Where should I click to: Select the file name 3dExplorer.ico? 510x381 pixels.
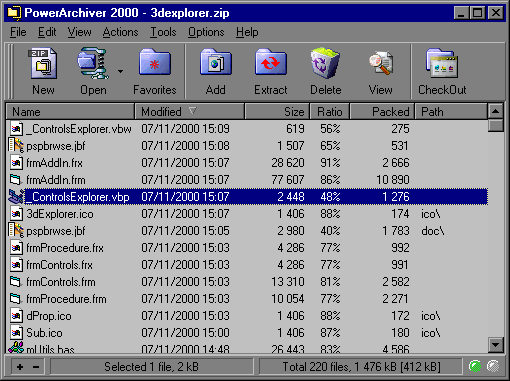pos(60,214)
